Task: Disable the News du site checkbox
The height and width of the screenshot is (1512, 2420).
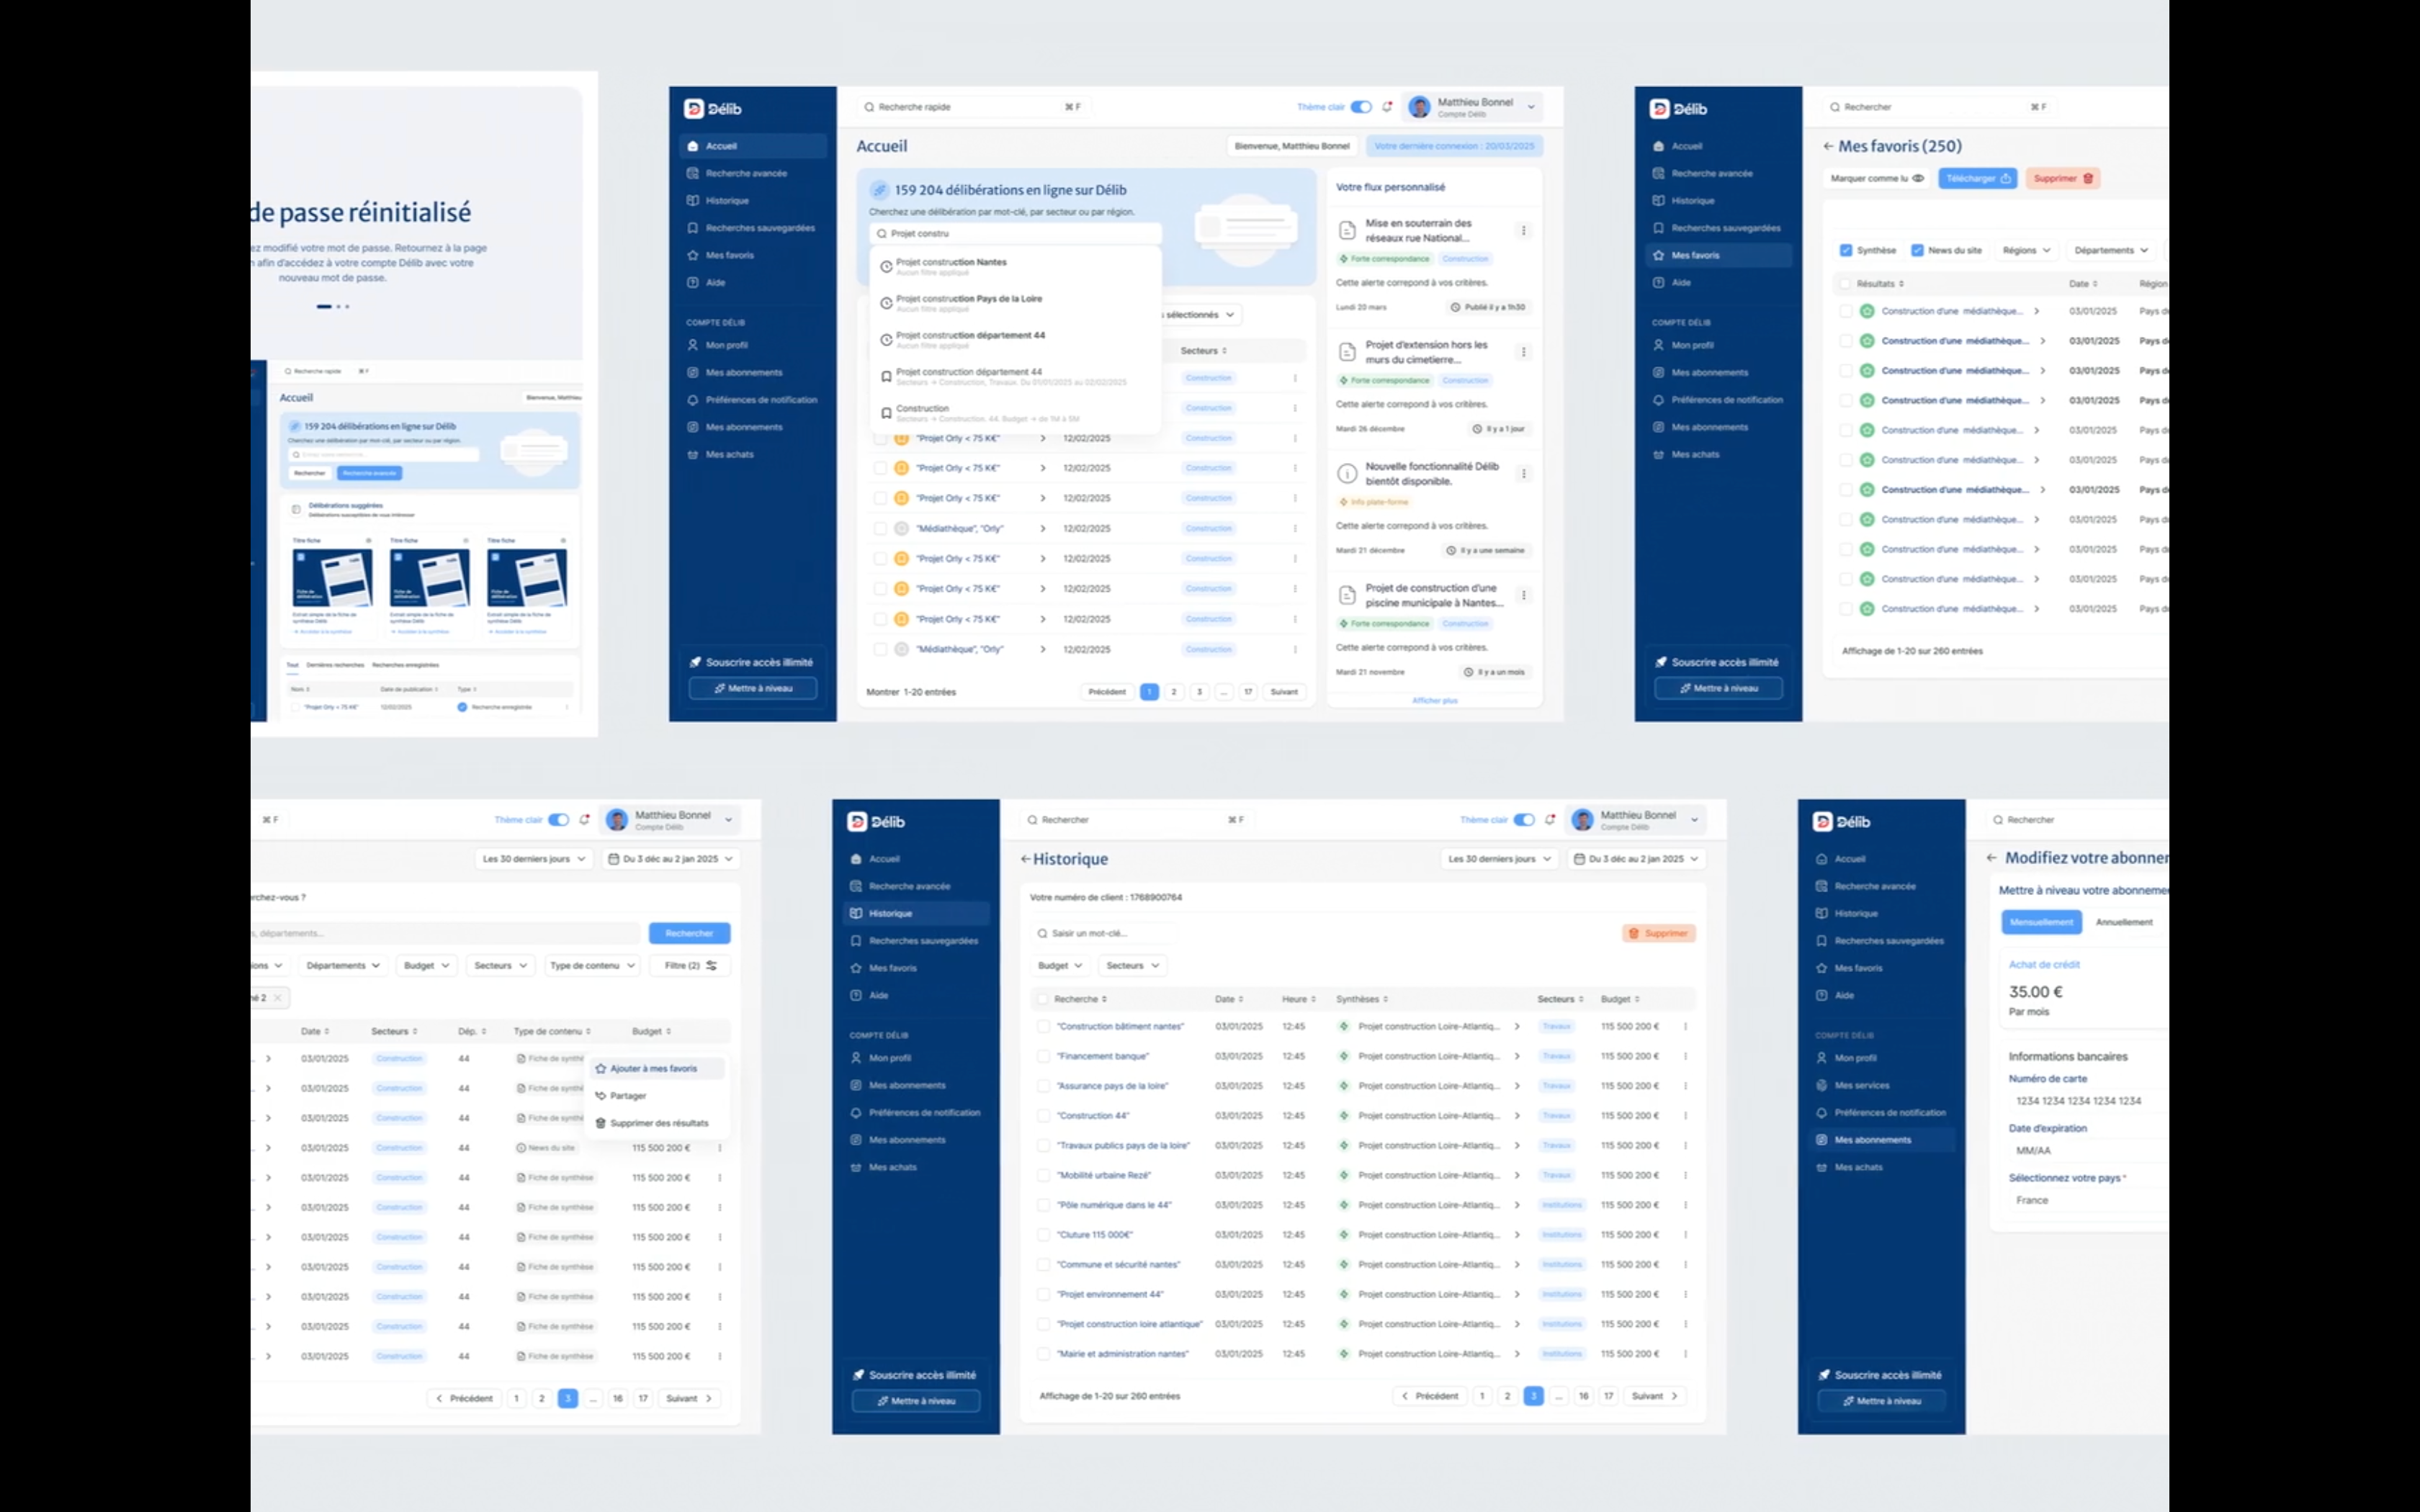Action: (1918, 250)
